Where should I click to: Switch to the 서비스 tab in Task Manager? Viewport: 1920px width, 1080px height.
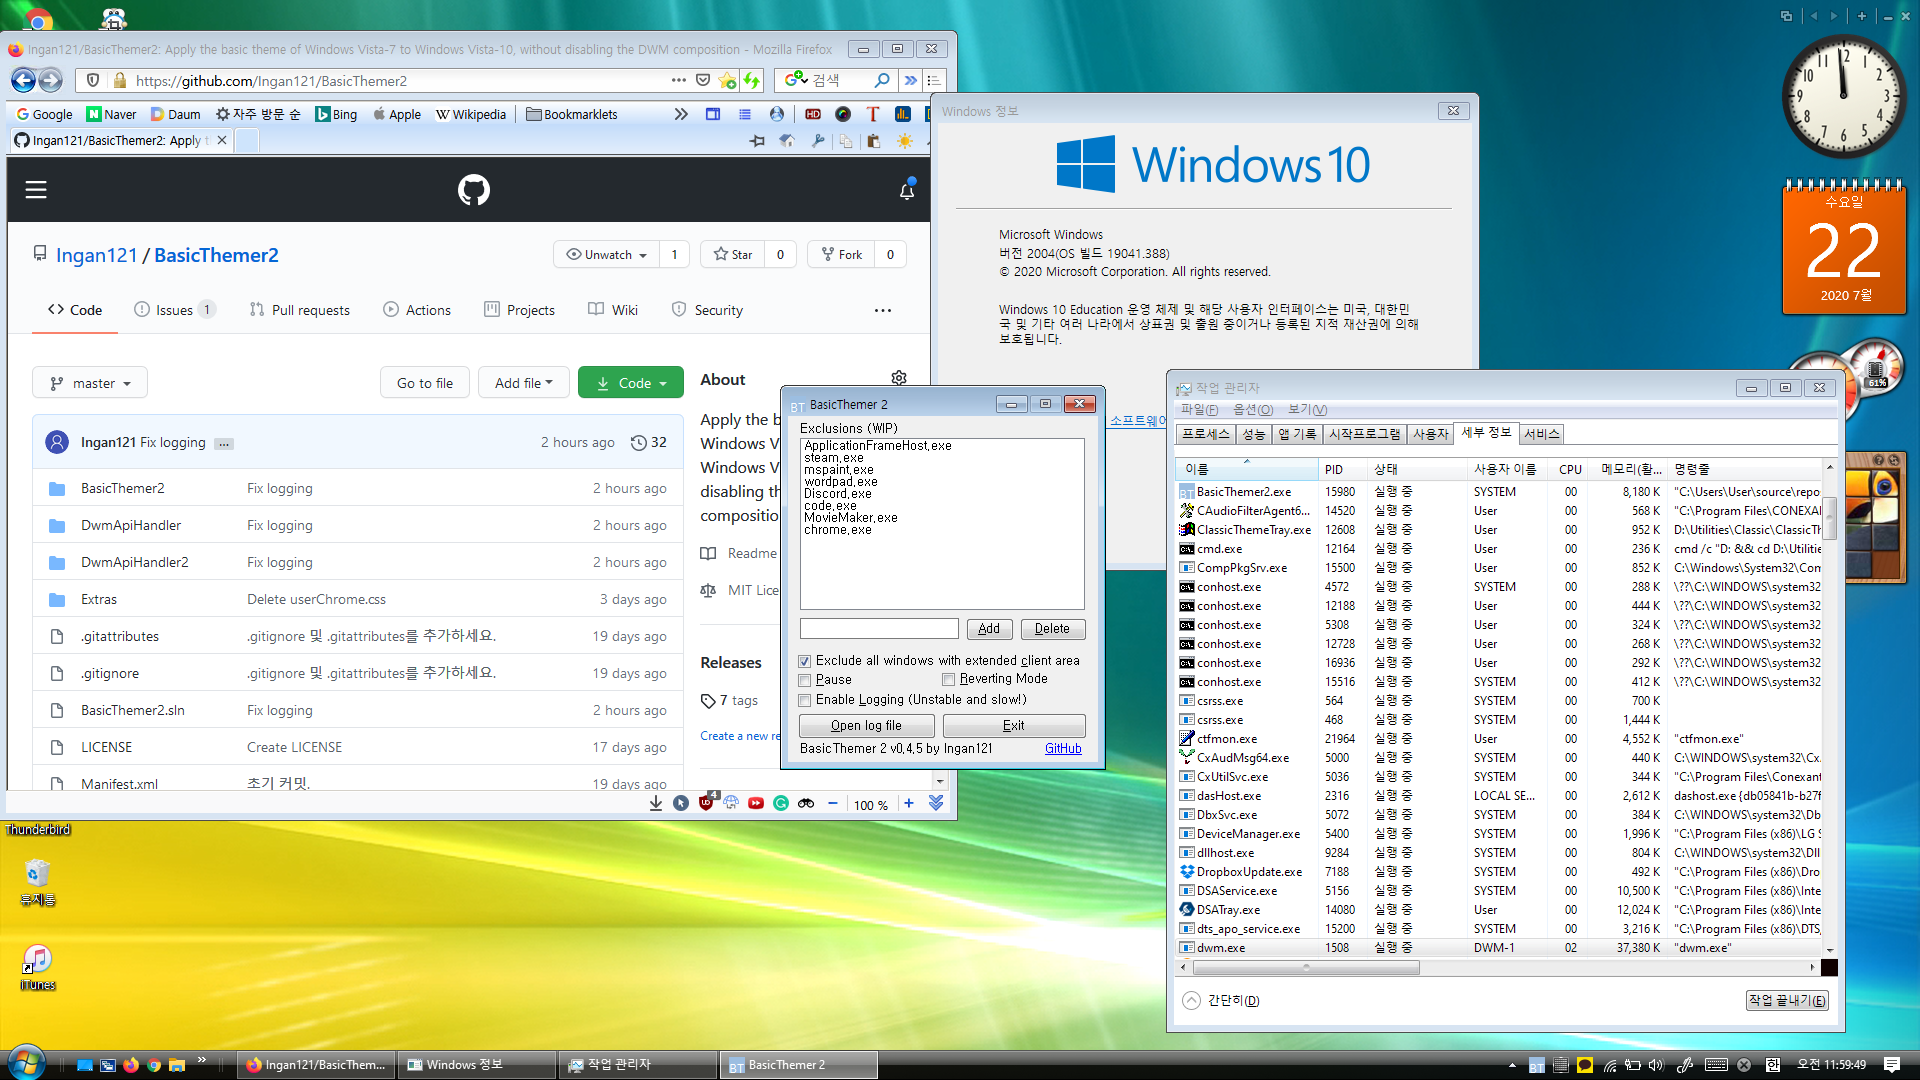(x=1541, y=434)
